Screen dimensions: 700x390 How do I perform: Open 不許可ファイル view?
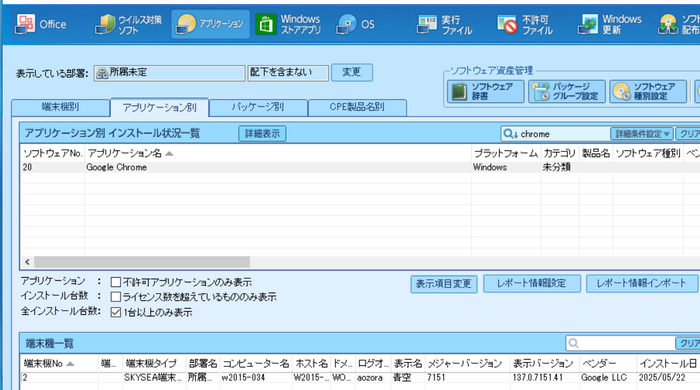[525, 24]
